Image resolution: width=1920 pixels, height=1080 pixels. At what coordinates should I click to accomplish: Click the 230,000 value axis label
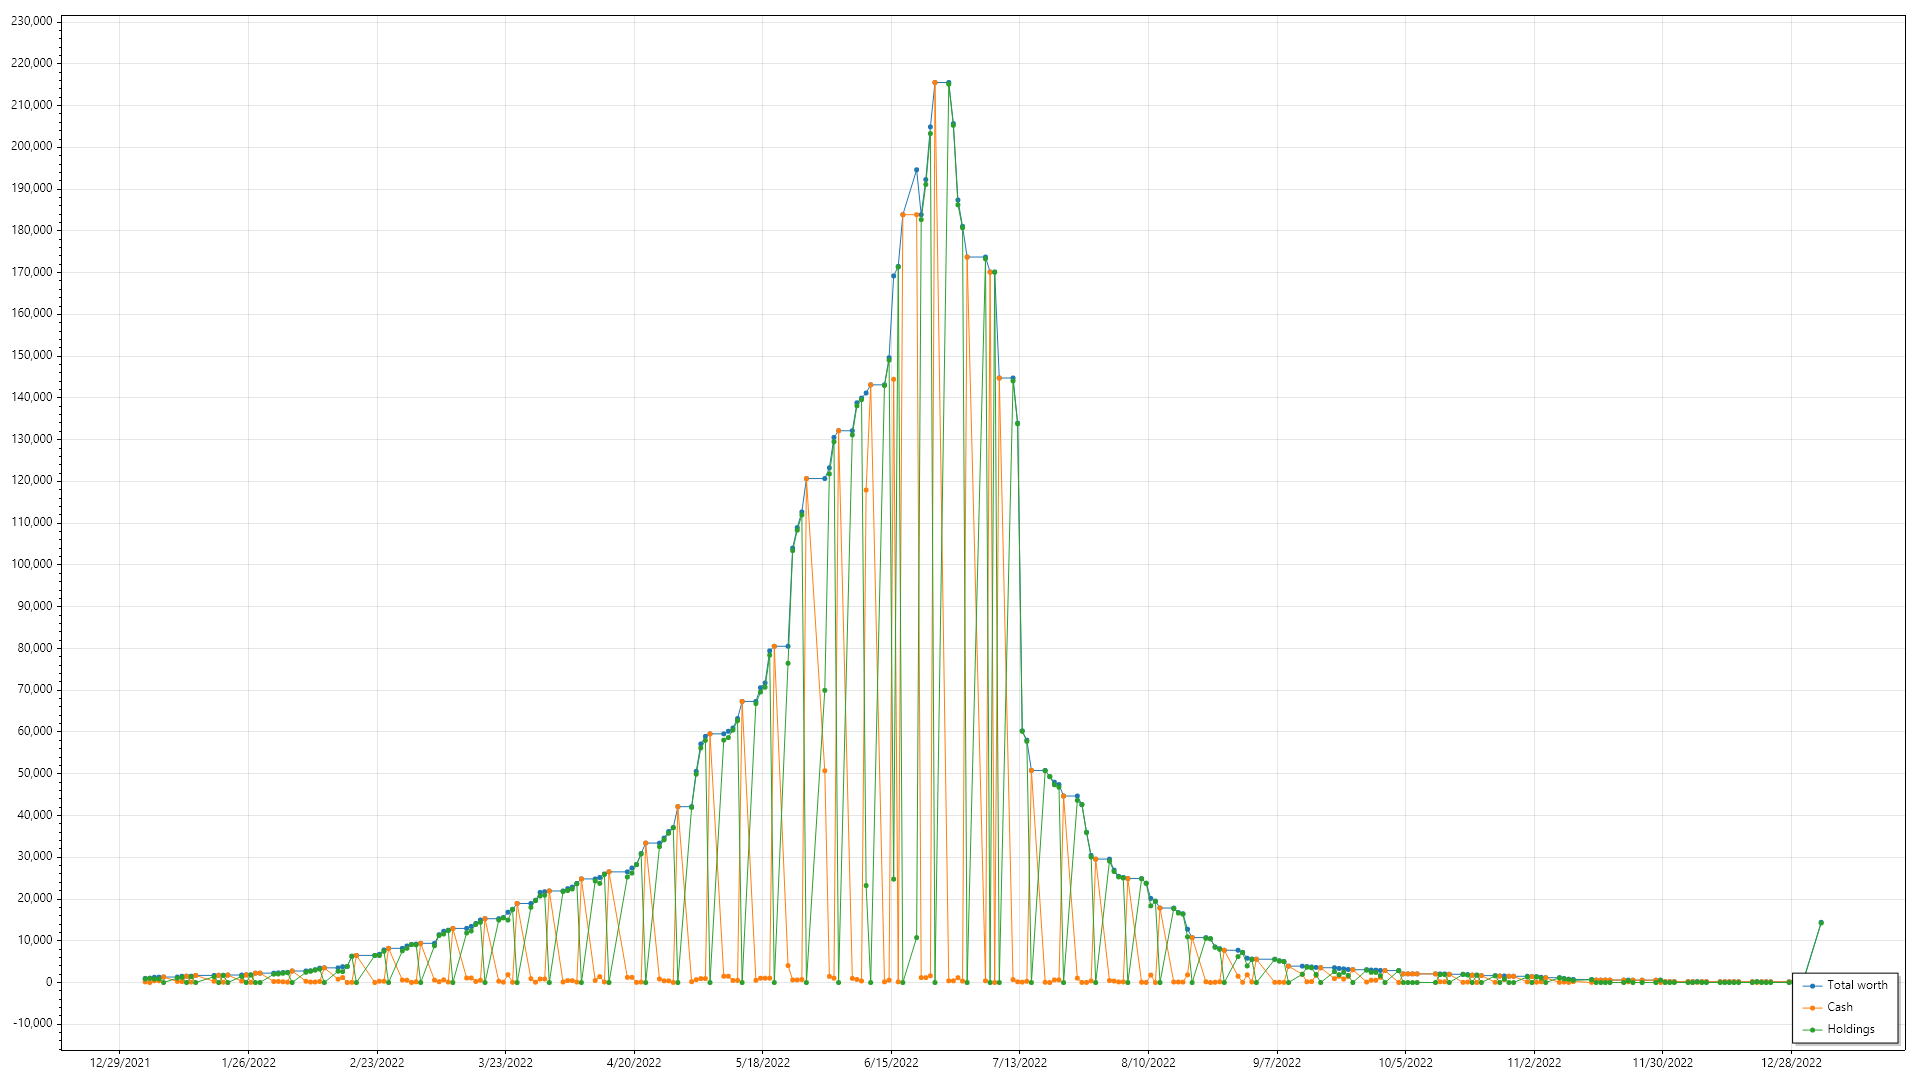point(31,21)
